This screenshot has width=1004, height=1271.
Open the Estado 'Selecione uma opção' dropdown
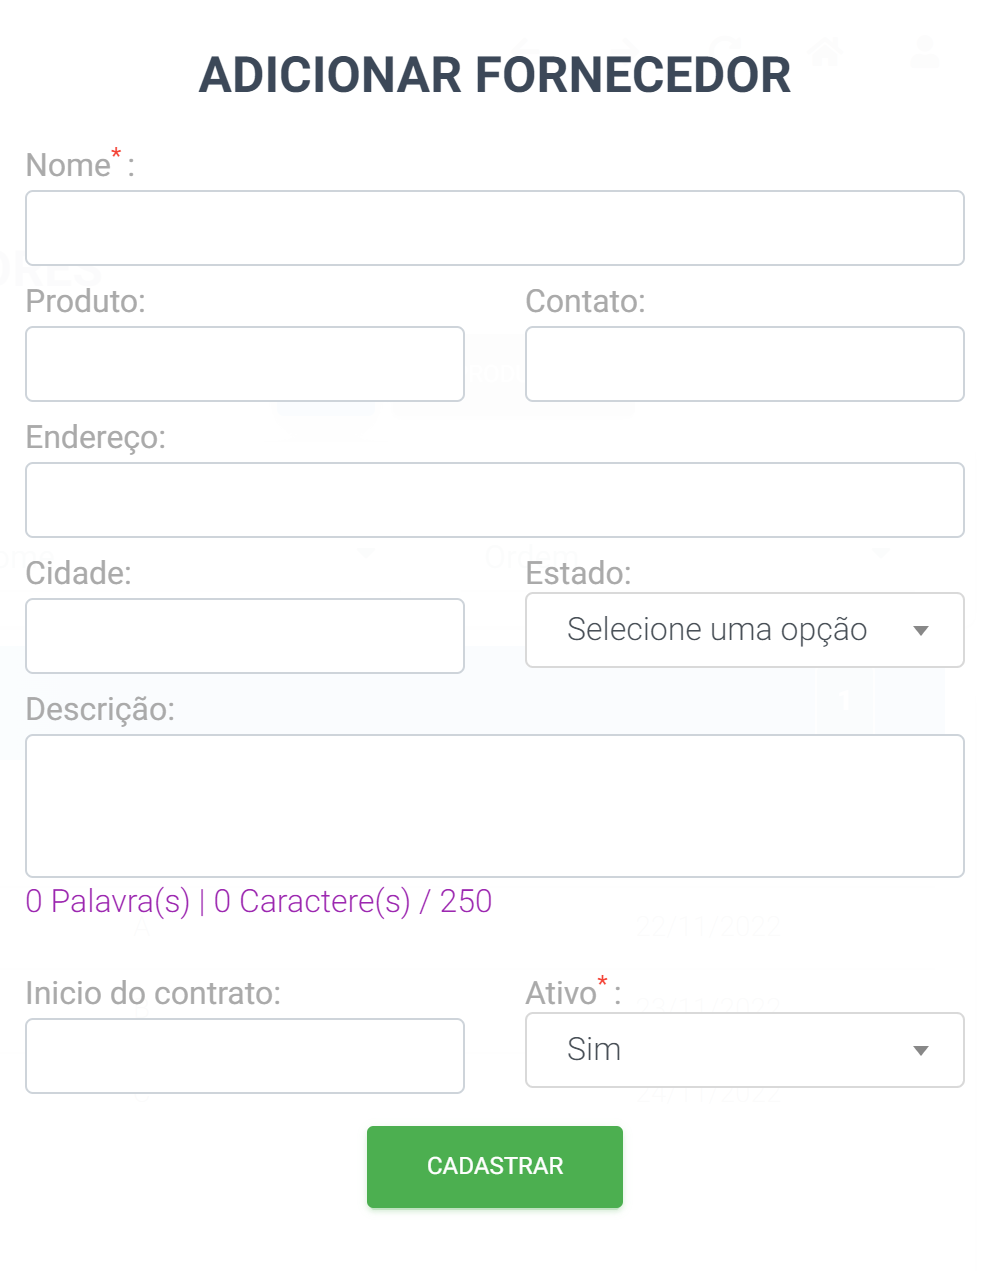[745, 630]
